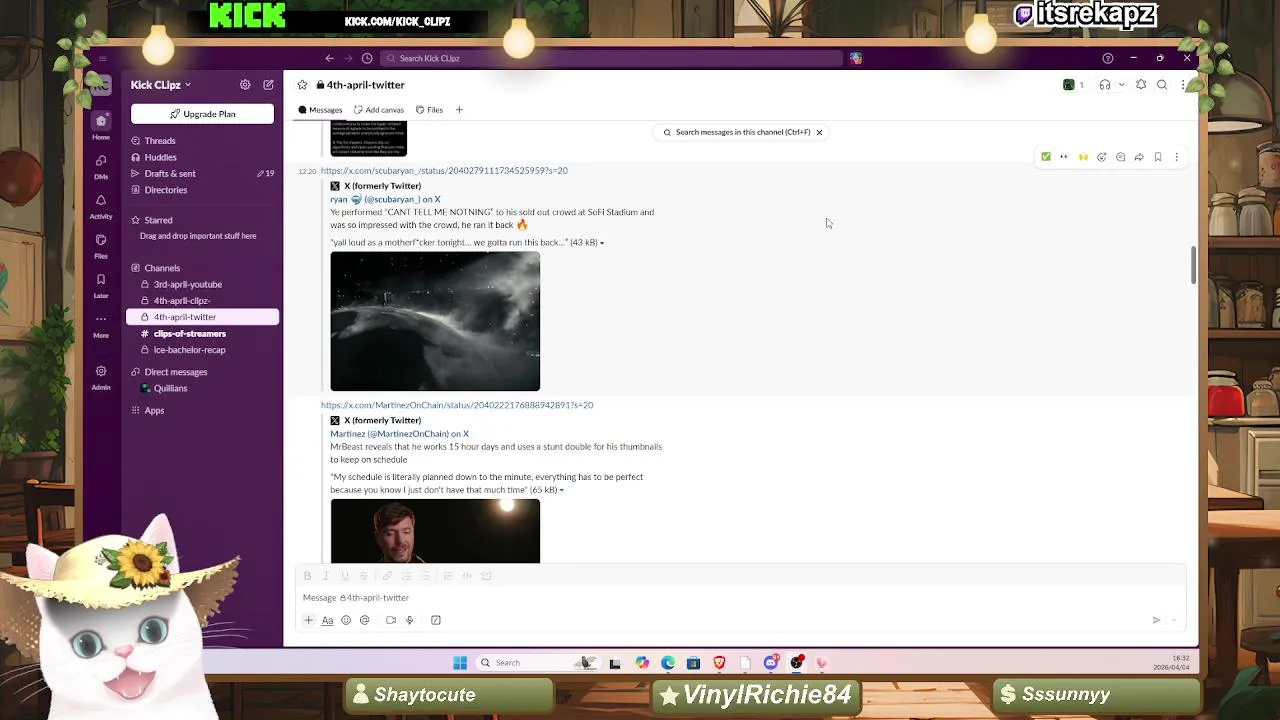Collapse the Starred section
Screen dimensions: 1280x720
158,220
